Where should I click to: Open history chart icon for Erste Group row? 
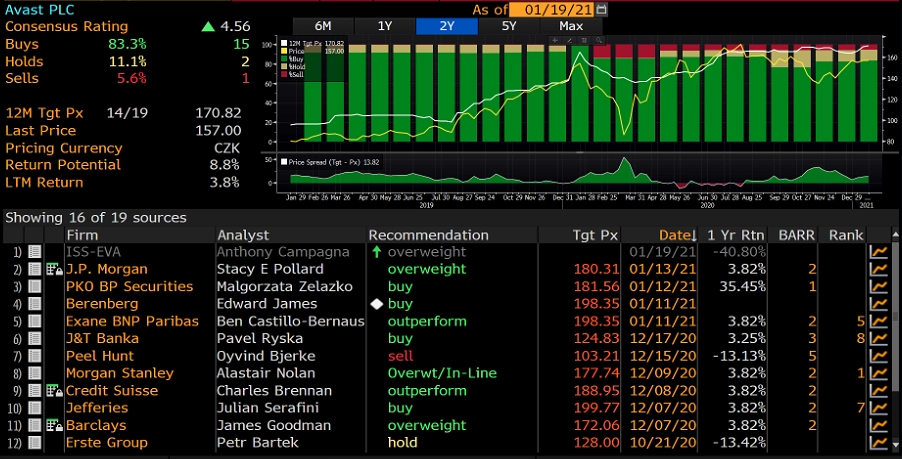(878, 442)
